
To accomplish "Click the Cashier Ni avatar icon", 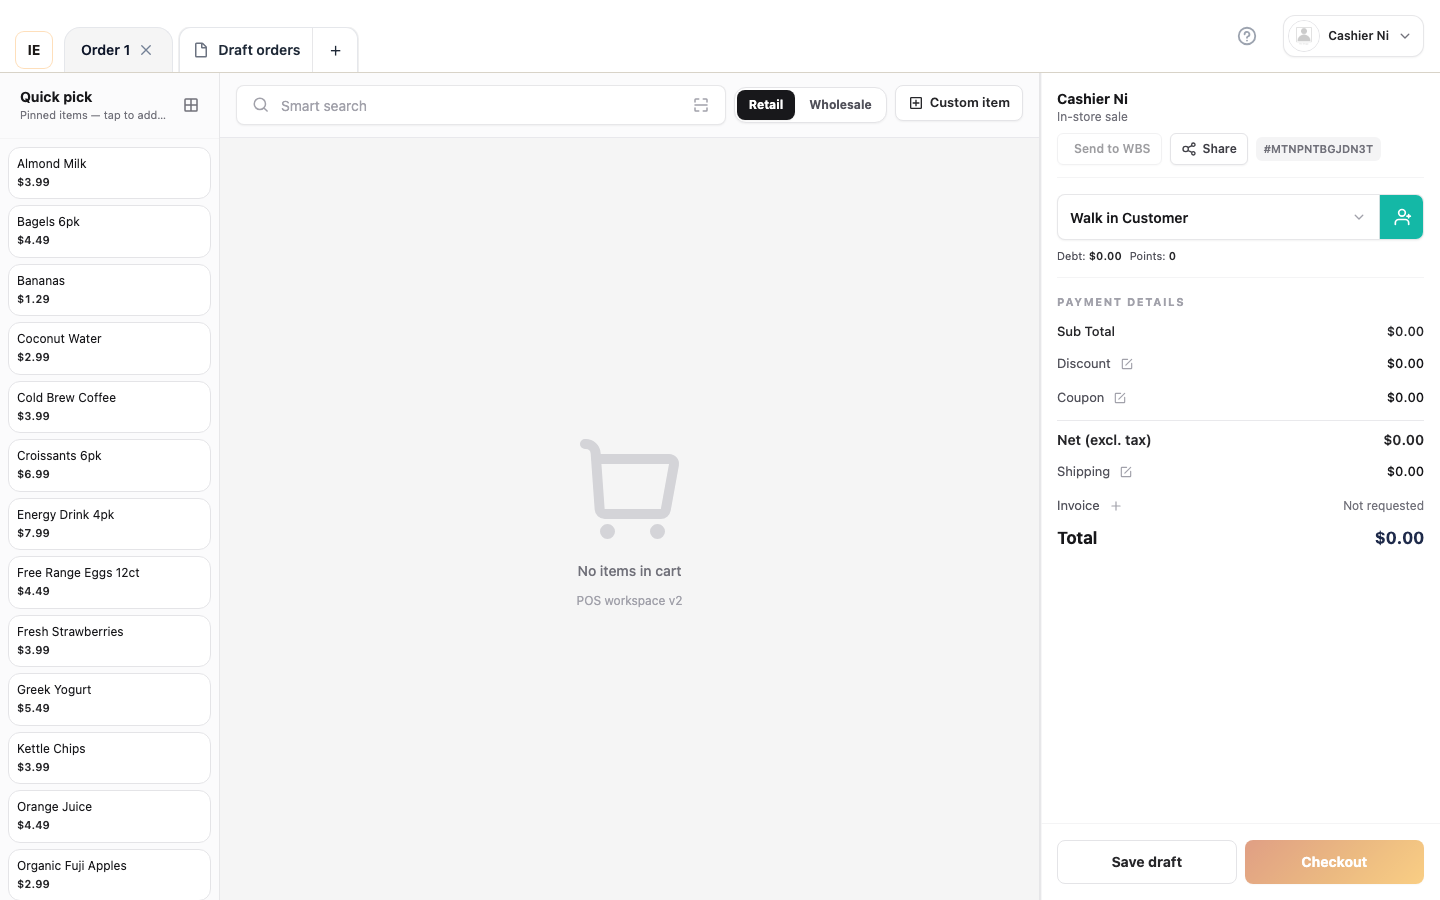I will (x=1304, y=36).
